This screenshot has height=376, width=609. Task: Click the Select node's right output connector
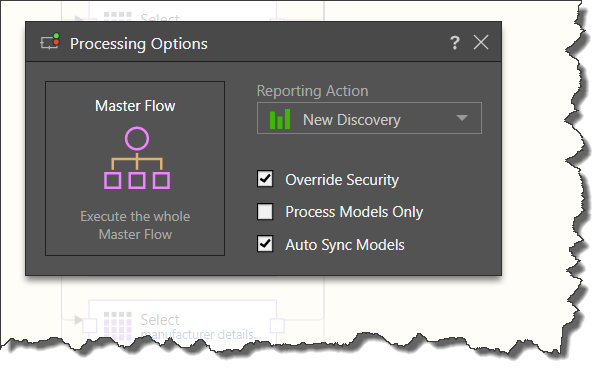[x=277, y=326]
